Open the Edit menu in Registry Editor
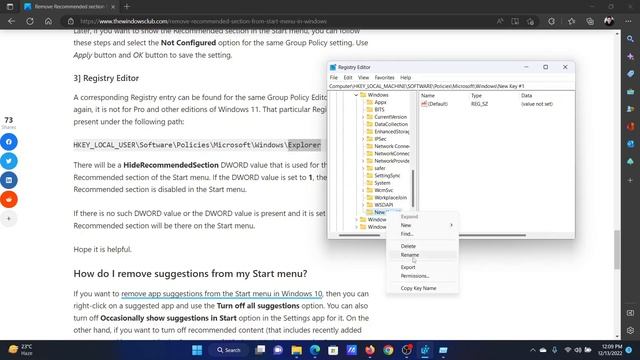The width and height of the screenshot is (640, 360). coord(348,78)
